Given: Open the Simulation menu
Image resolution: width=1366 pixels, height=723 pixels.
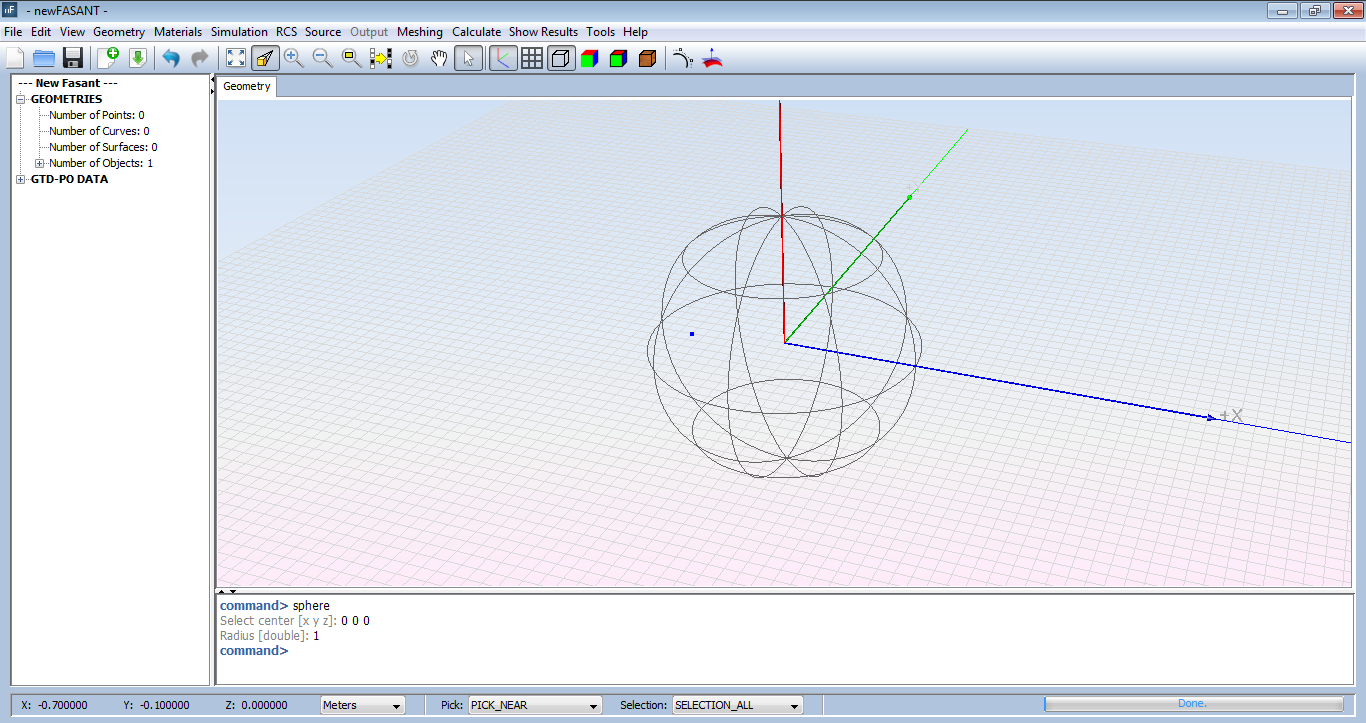Looking at the screenshot, I should tap(239, 31).
